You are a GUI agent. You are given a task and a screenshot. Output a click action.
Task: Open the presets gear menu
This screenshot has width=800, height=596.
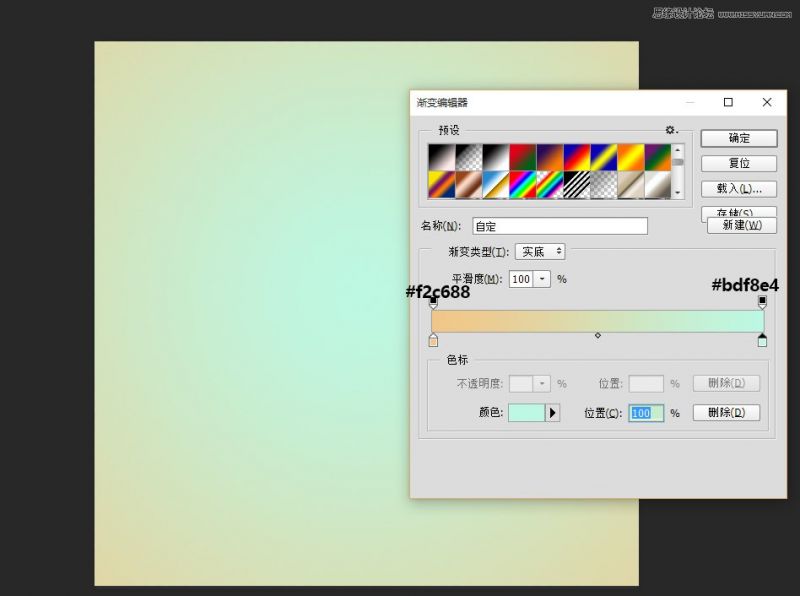click(671, 130)
